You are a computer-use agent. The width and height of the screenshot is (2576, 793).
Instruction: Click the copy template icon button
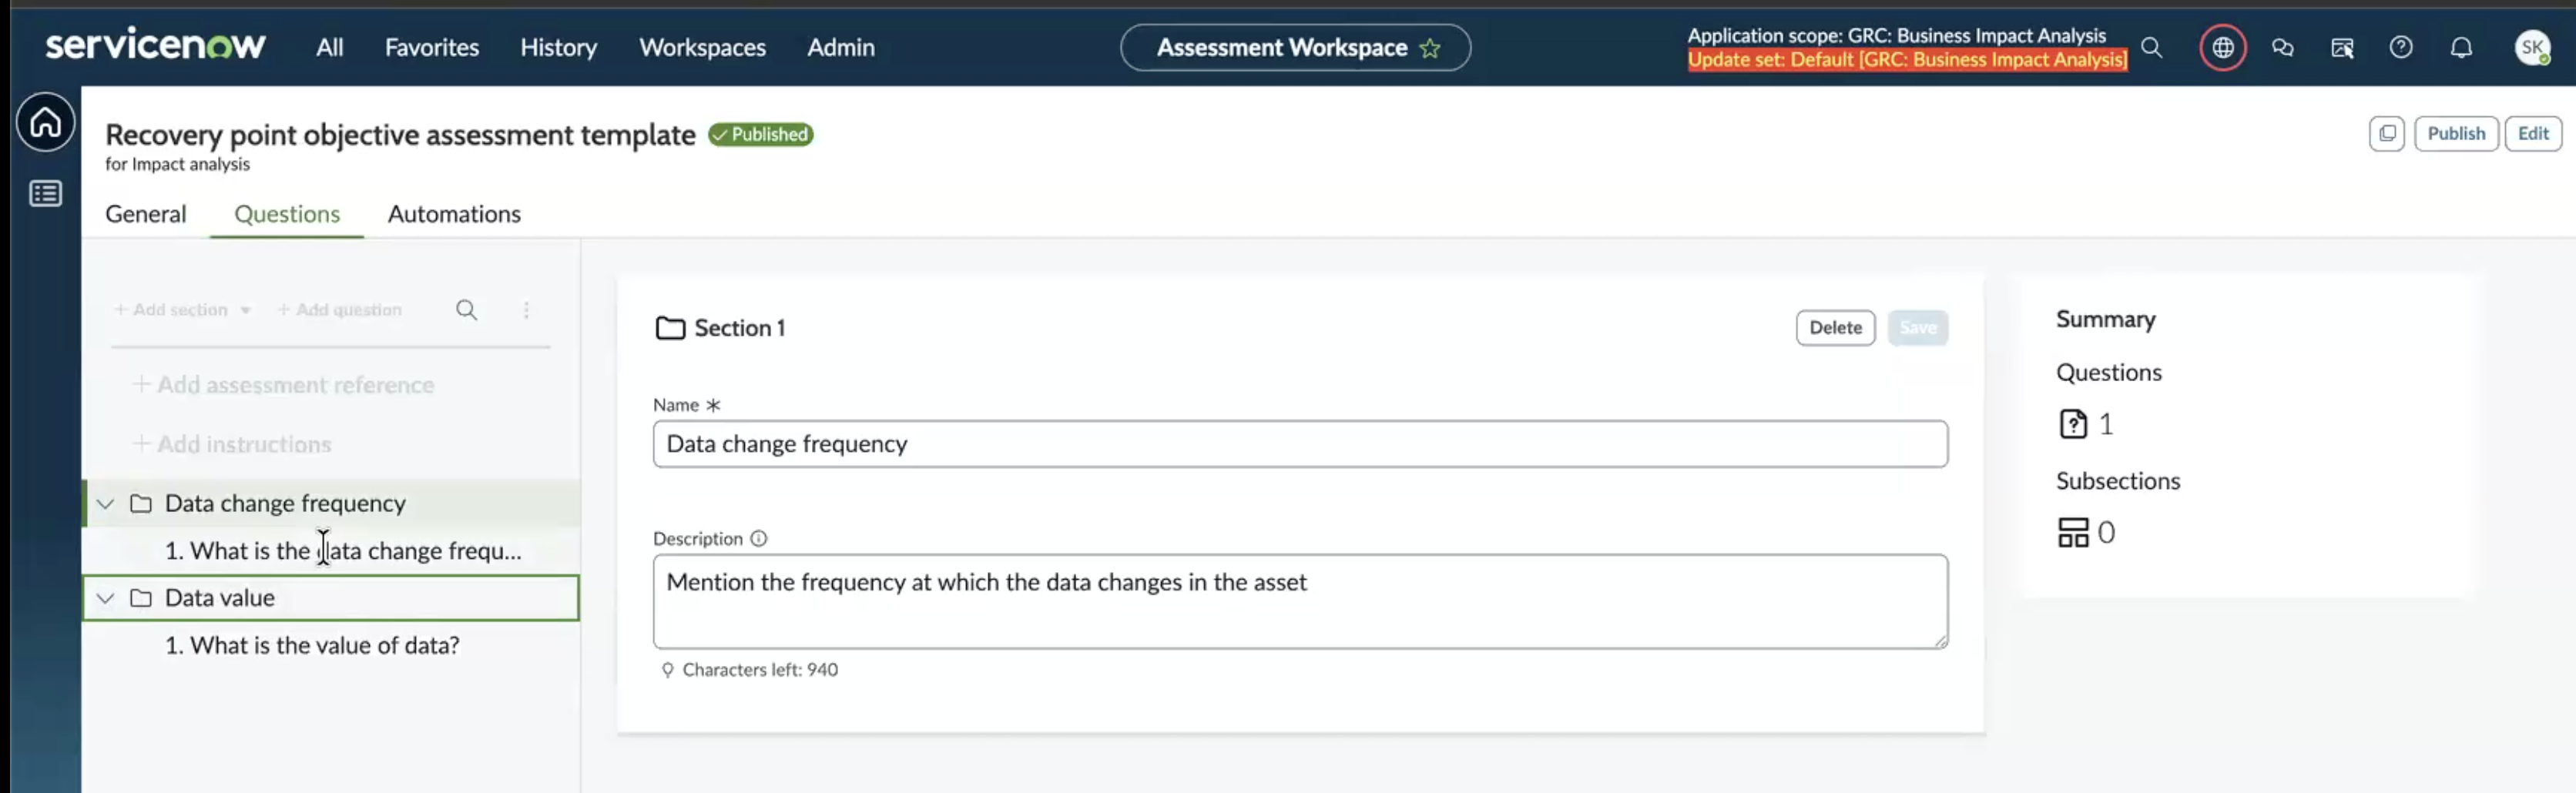click(2386, 134)
